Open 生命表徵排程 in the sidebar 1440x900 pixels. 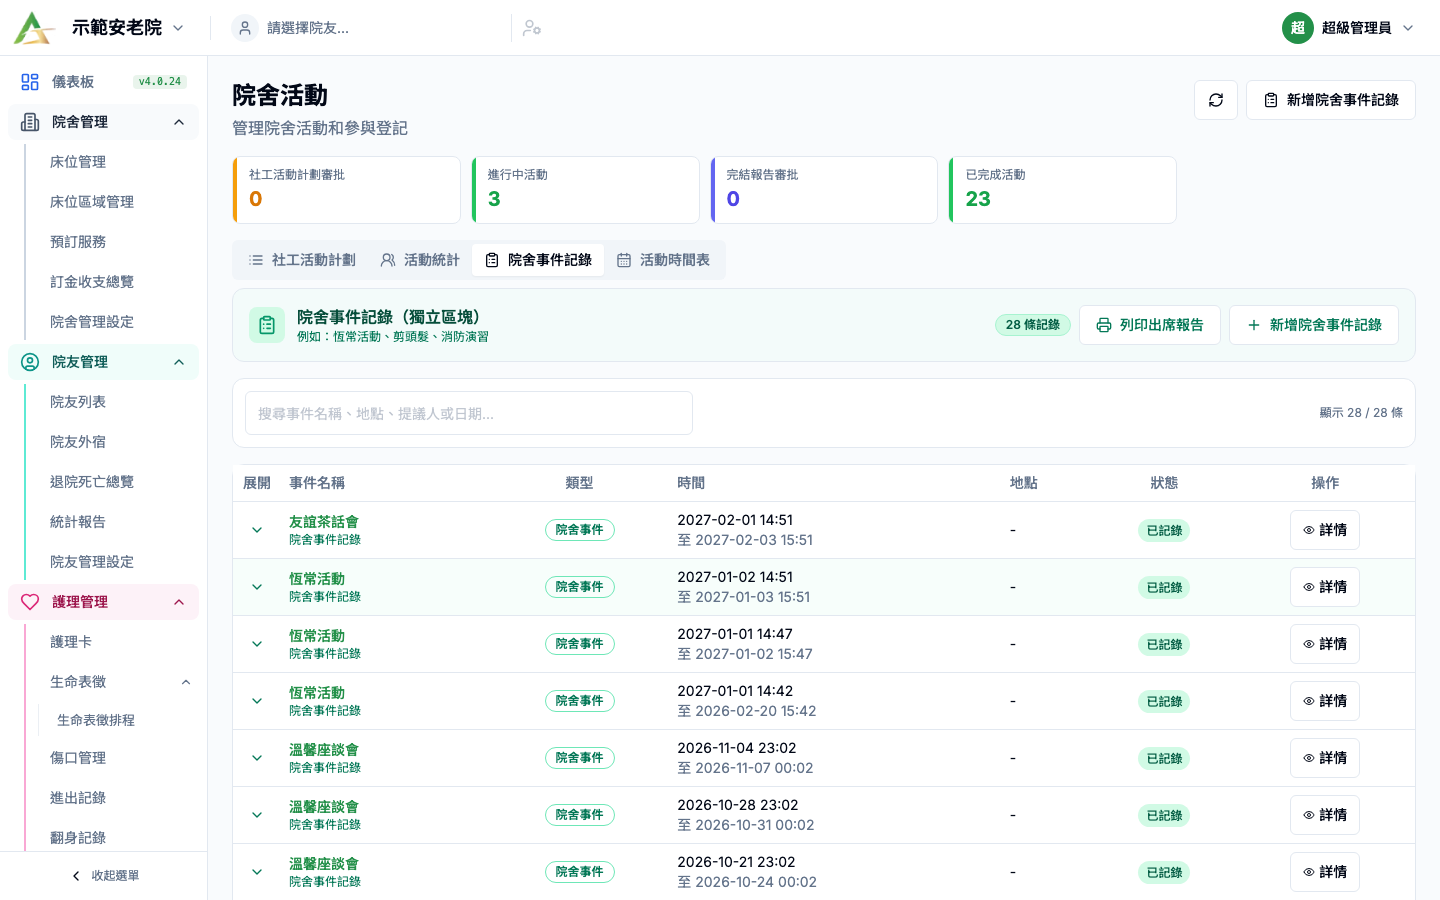tap(96, 720)
